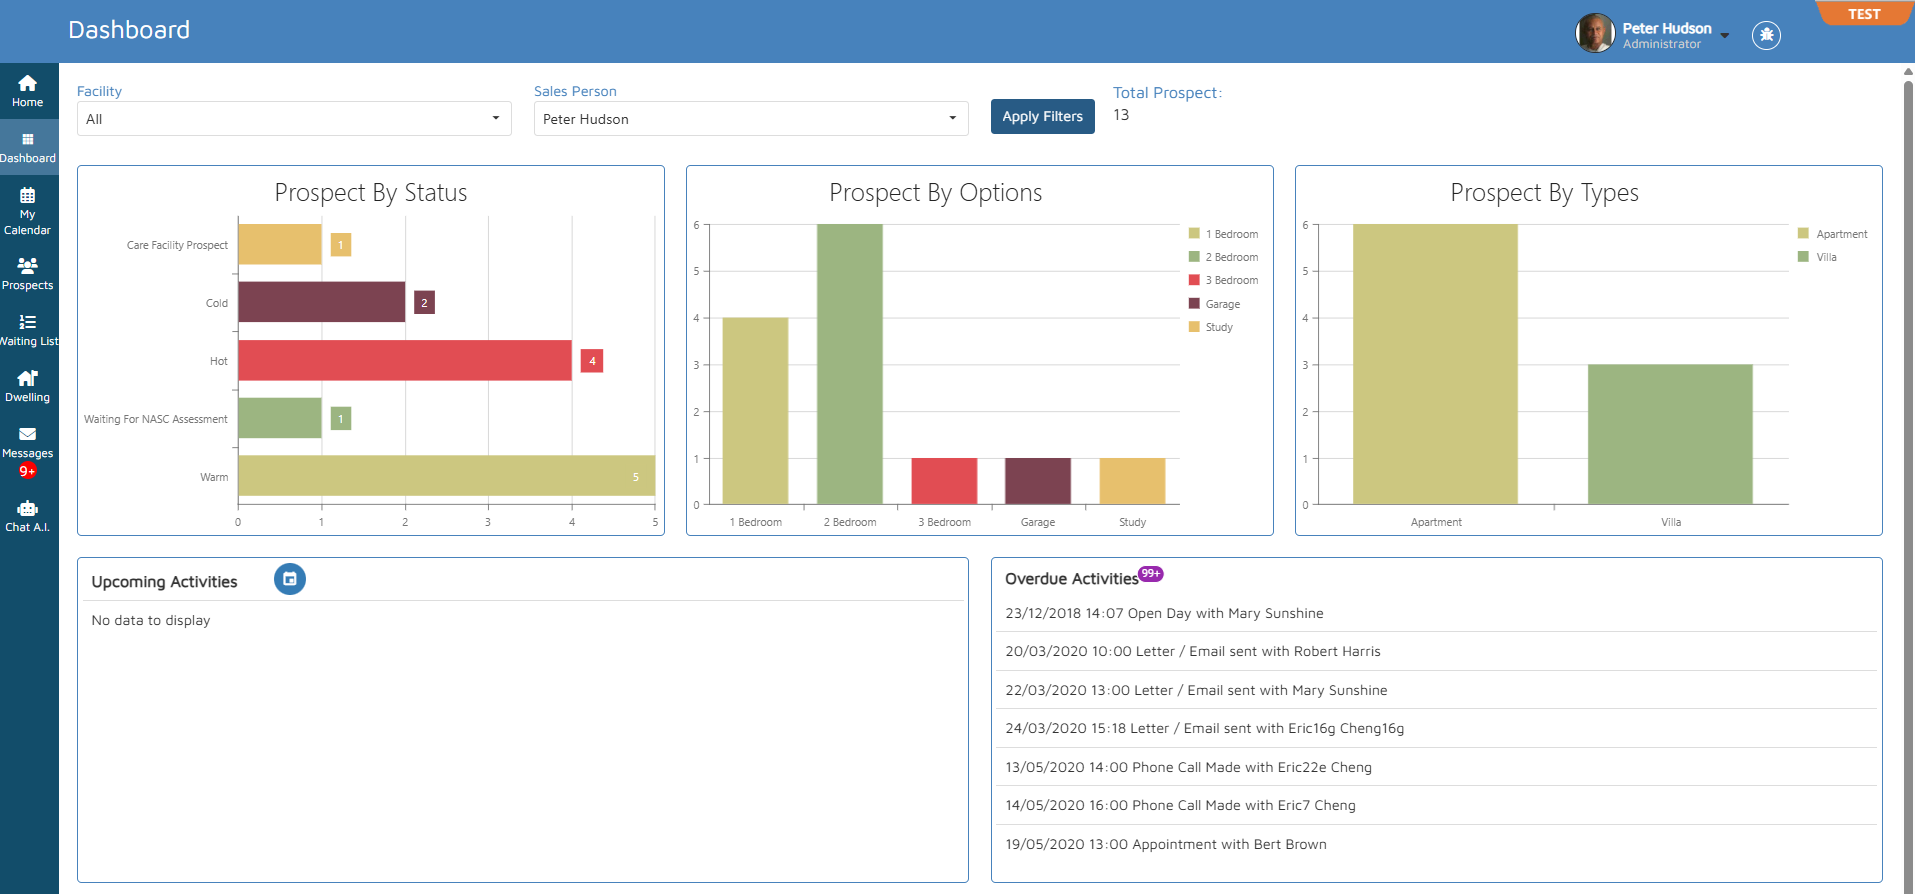Toggle the 2 Bedroom legend item

(x=1223, y=257)
